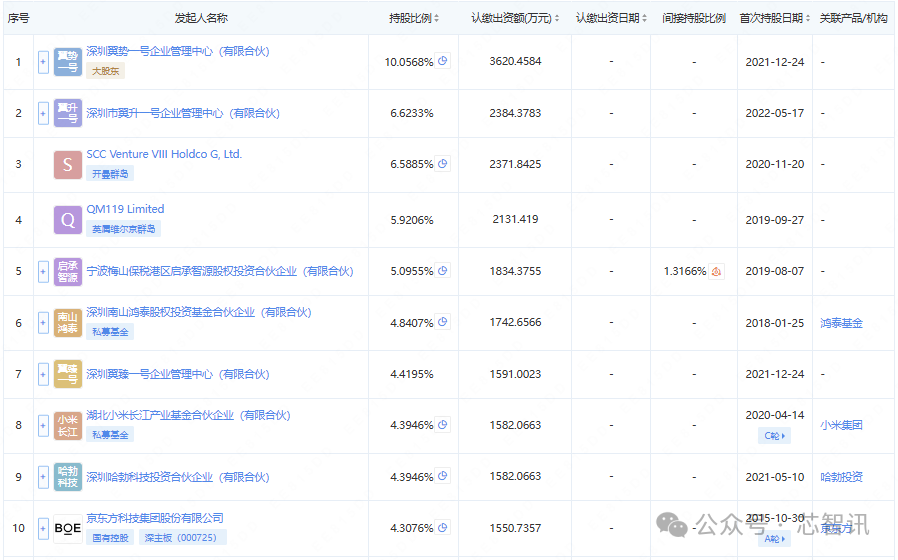
Task: Click the 深主板 (000725) stock tag
Action: point(183,538)
